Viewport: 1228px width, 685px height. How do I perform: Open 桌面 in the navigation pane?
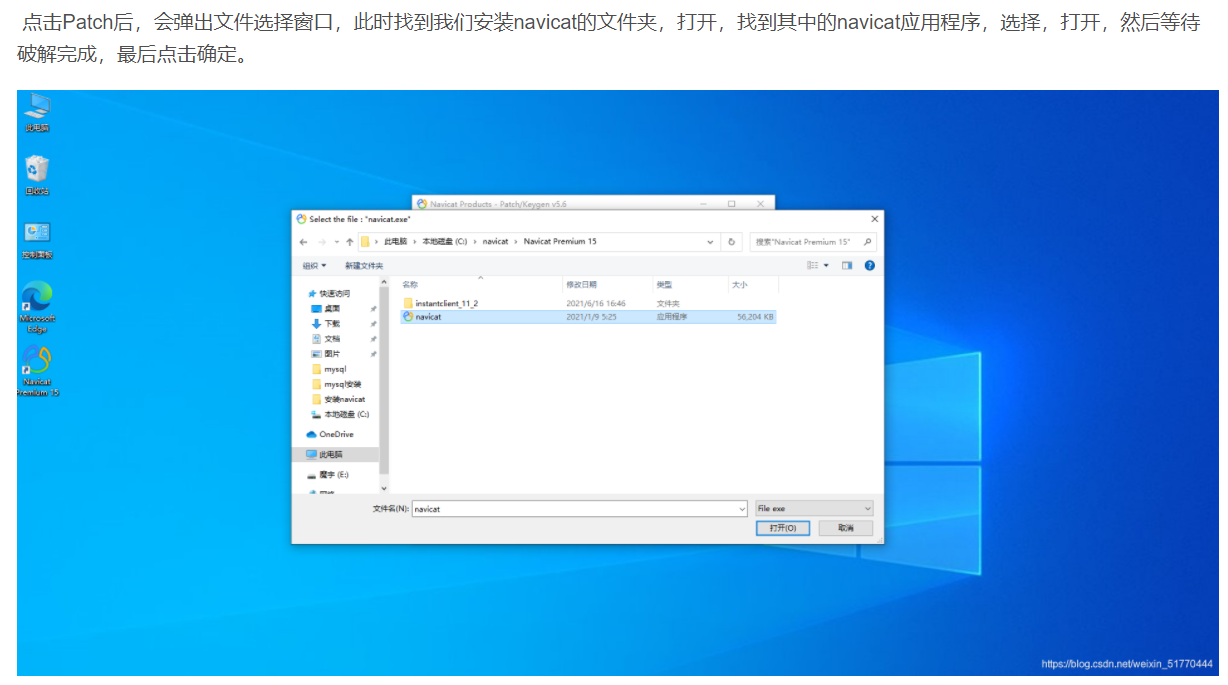point(332,309)
